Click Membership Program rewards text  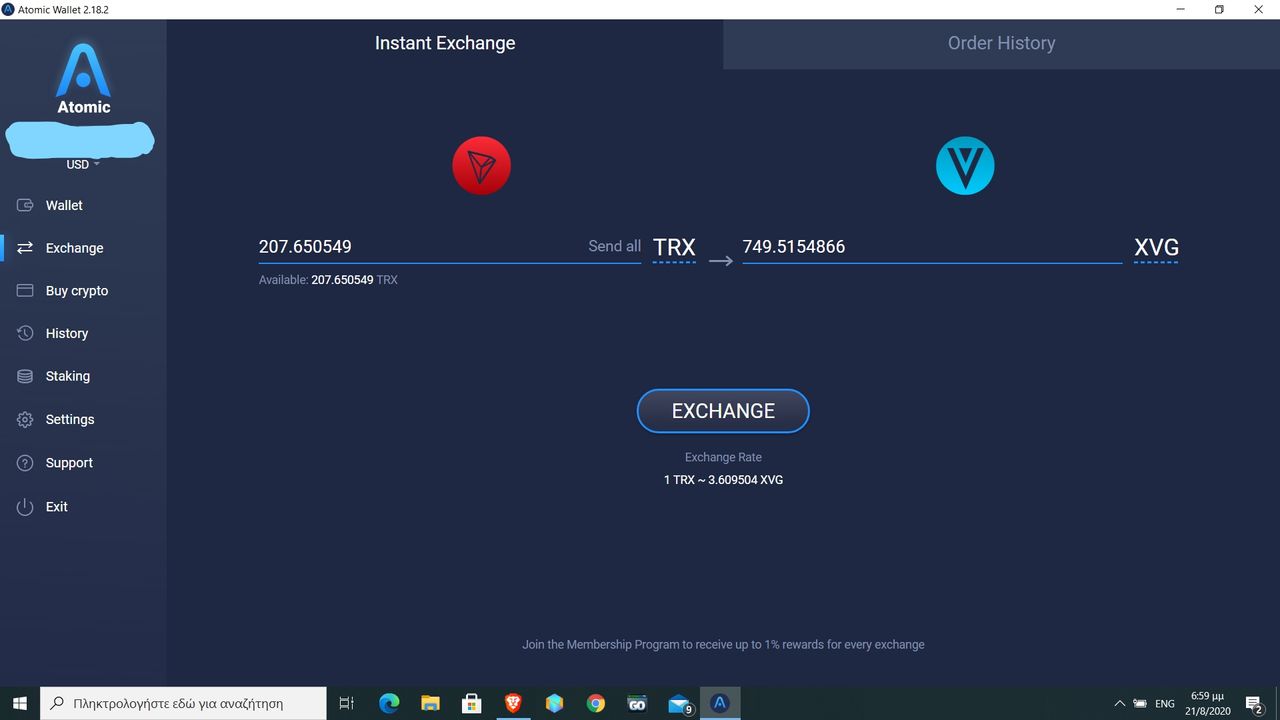tap(723, 645)
